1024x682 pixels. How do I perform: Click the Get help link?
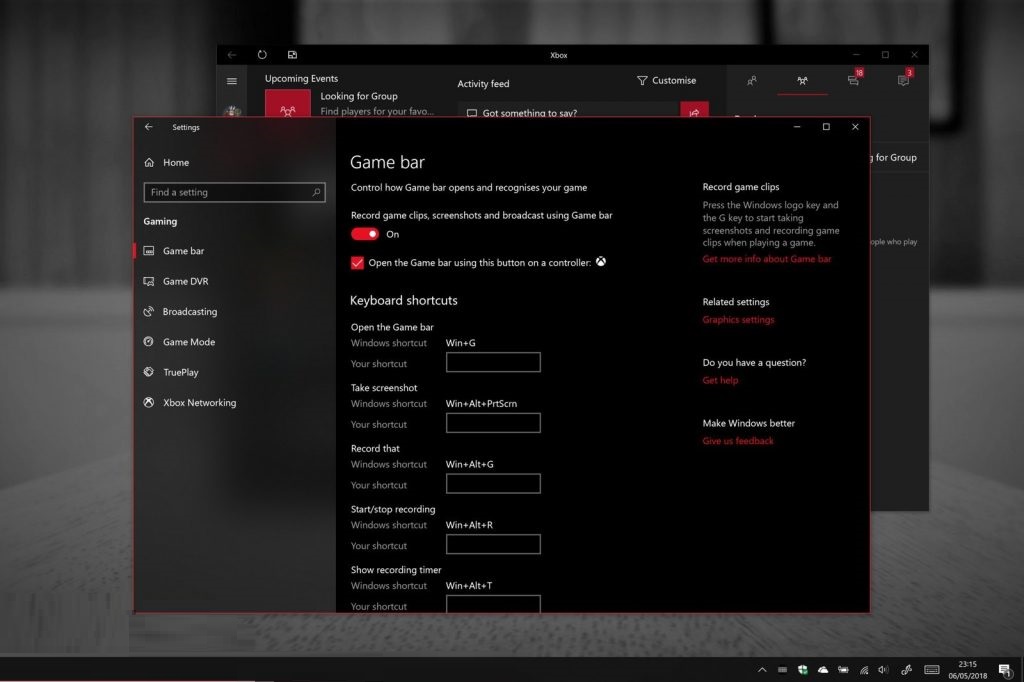coord(720,380)
